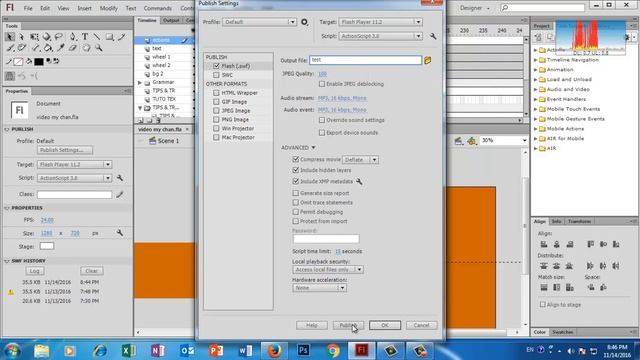Enable Generate size report
This screenshot has width=640, height=360.
[x=296, y=193]
